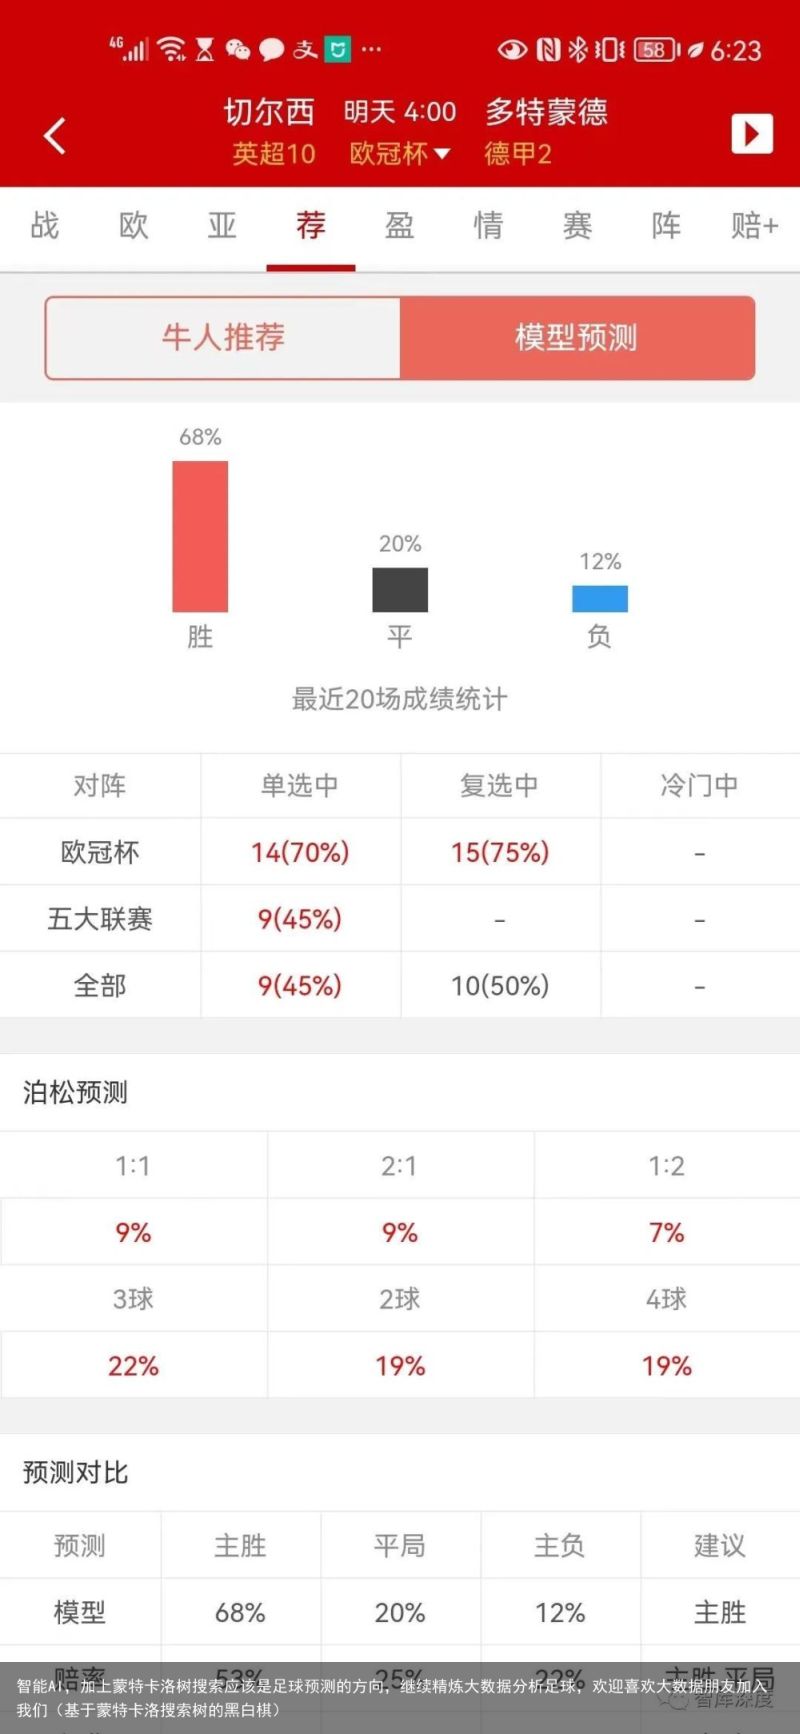Tap team name 多特蒙德

[547, 112]
